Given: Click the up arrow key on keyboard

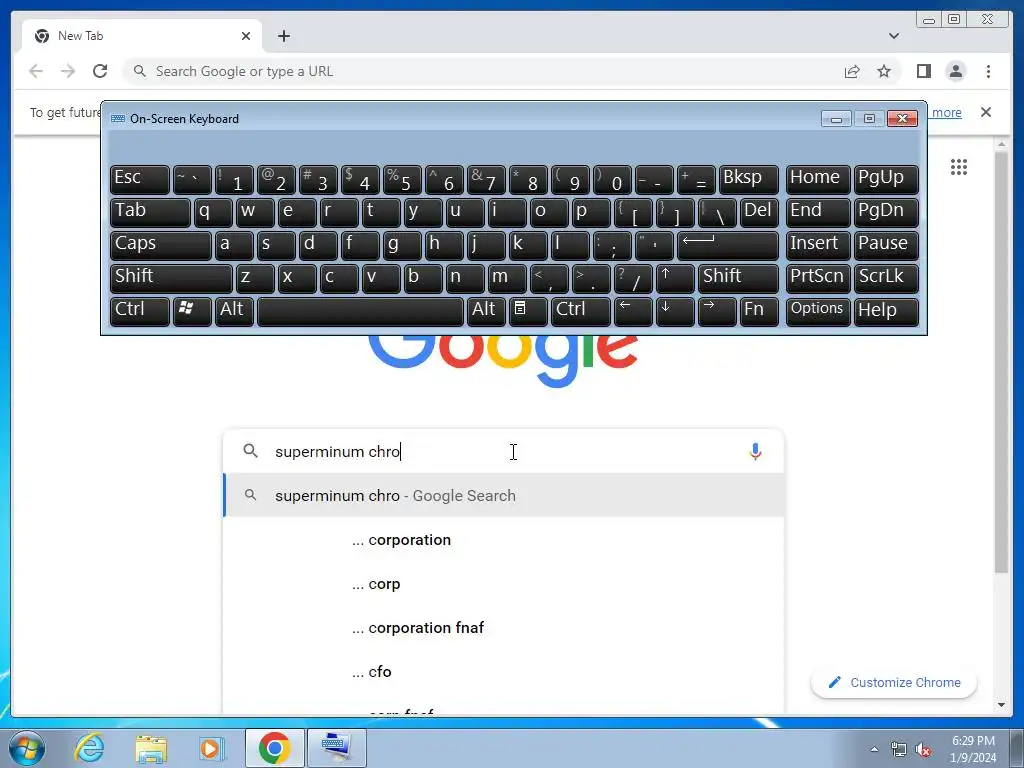Looking at the screenshot, I should point(675,278).
